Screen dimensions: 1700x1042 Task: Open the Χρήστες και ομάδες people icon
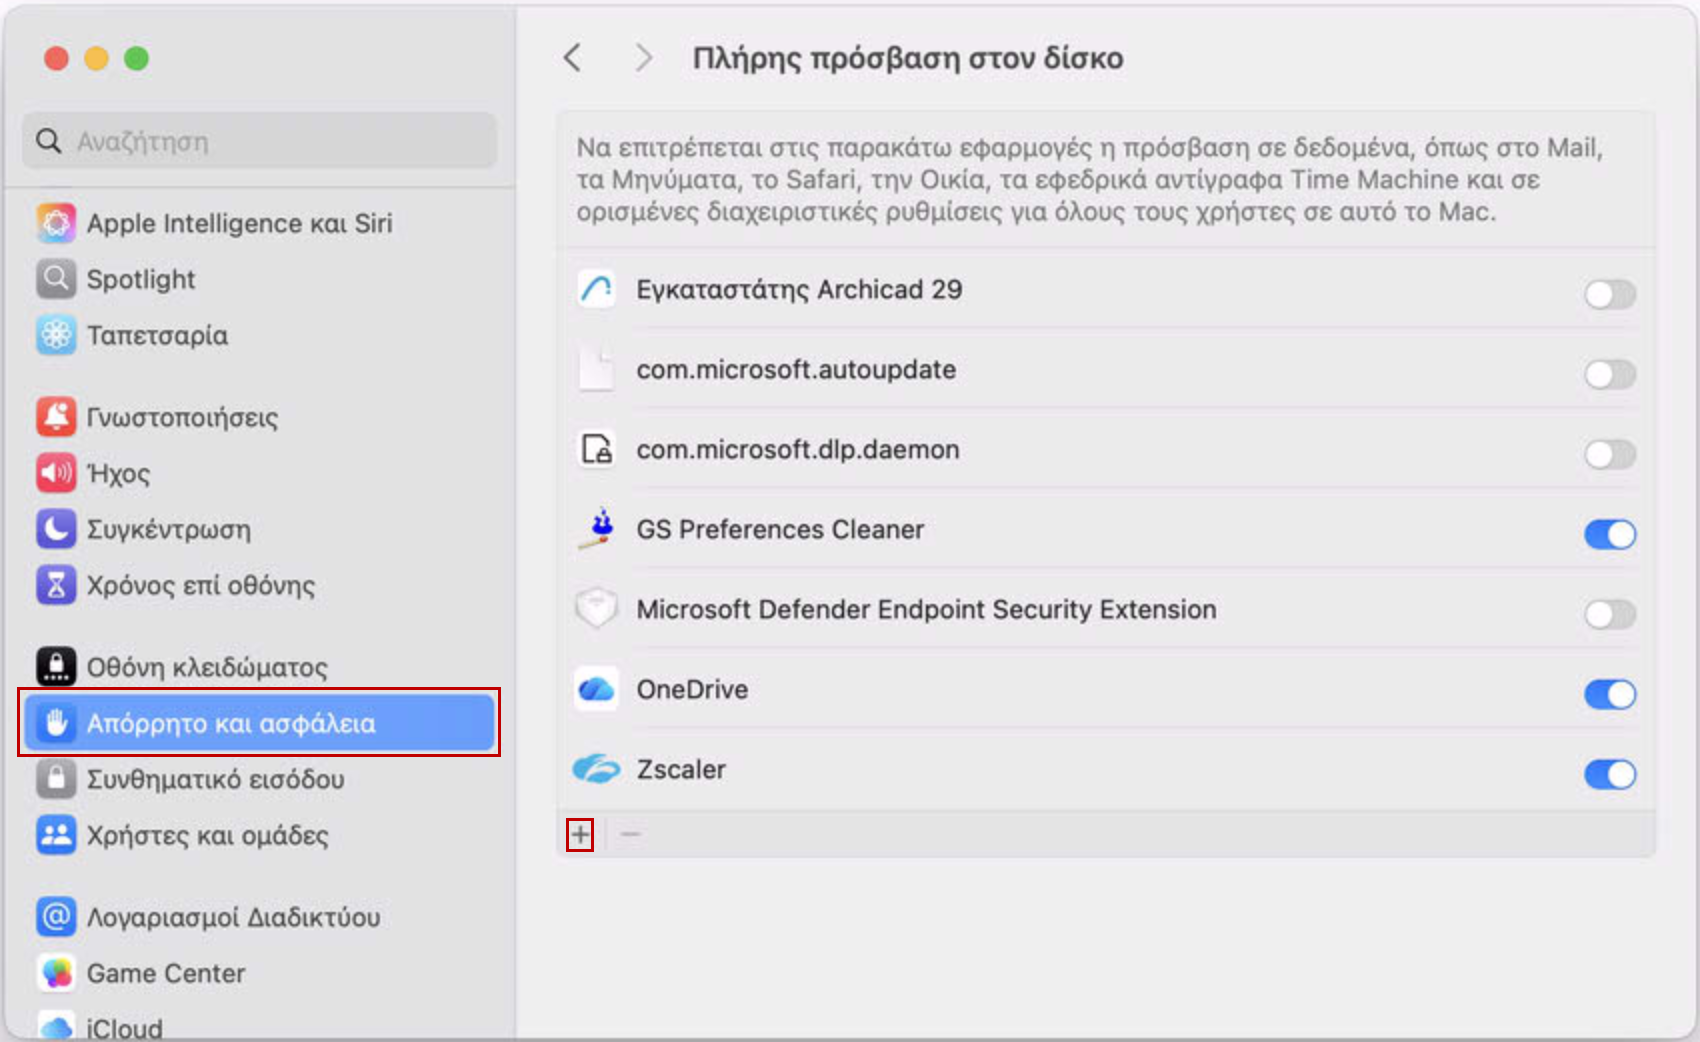point(56,835)
